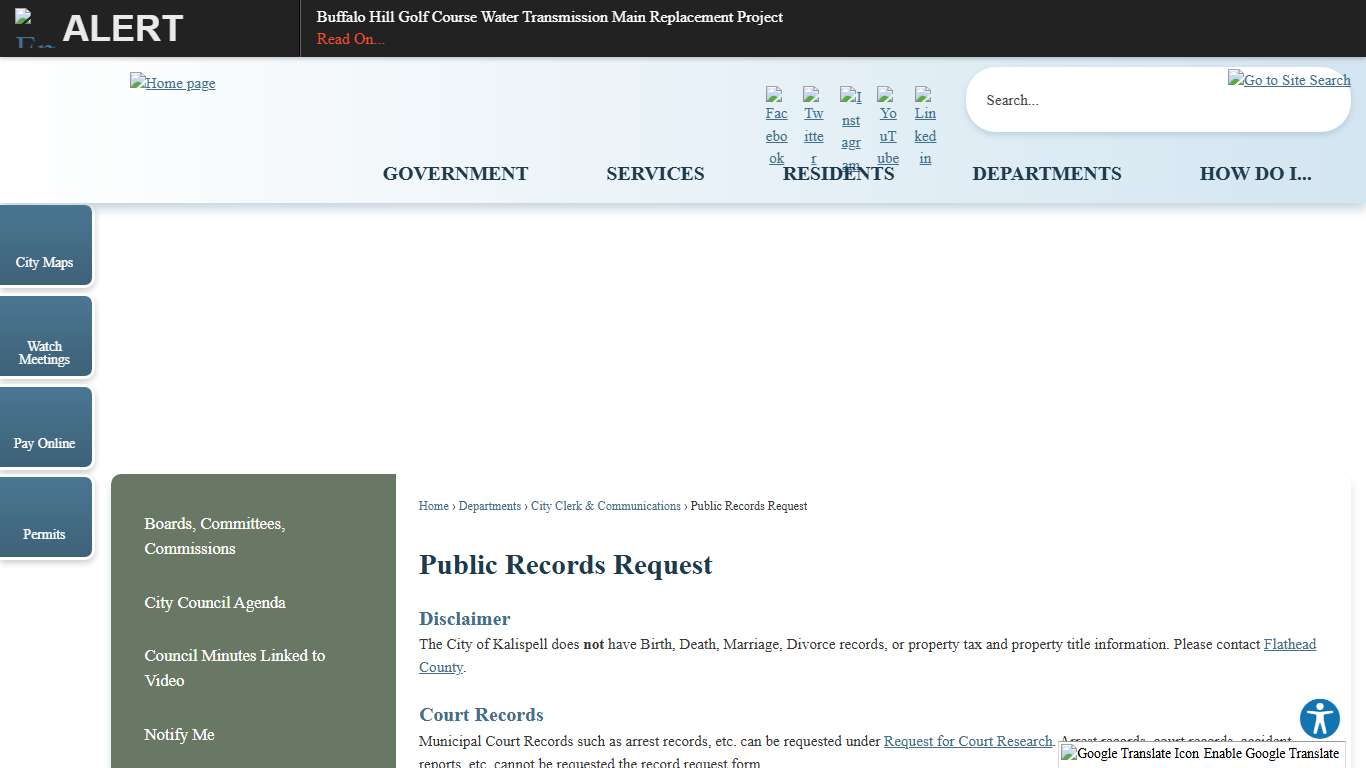The height and width of the screenshot is (768, 1366).
Task: Select the DEPARTMENTS menu item
Action: [1047, 173]
